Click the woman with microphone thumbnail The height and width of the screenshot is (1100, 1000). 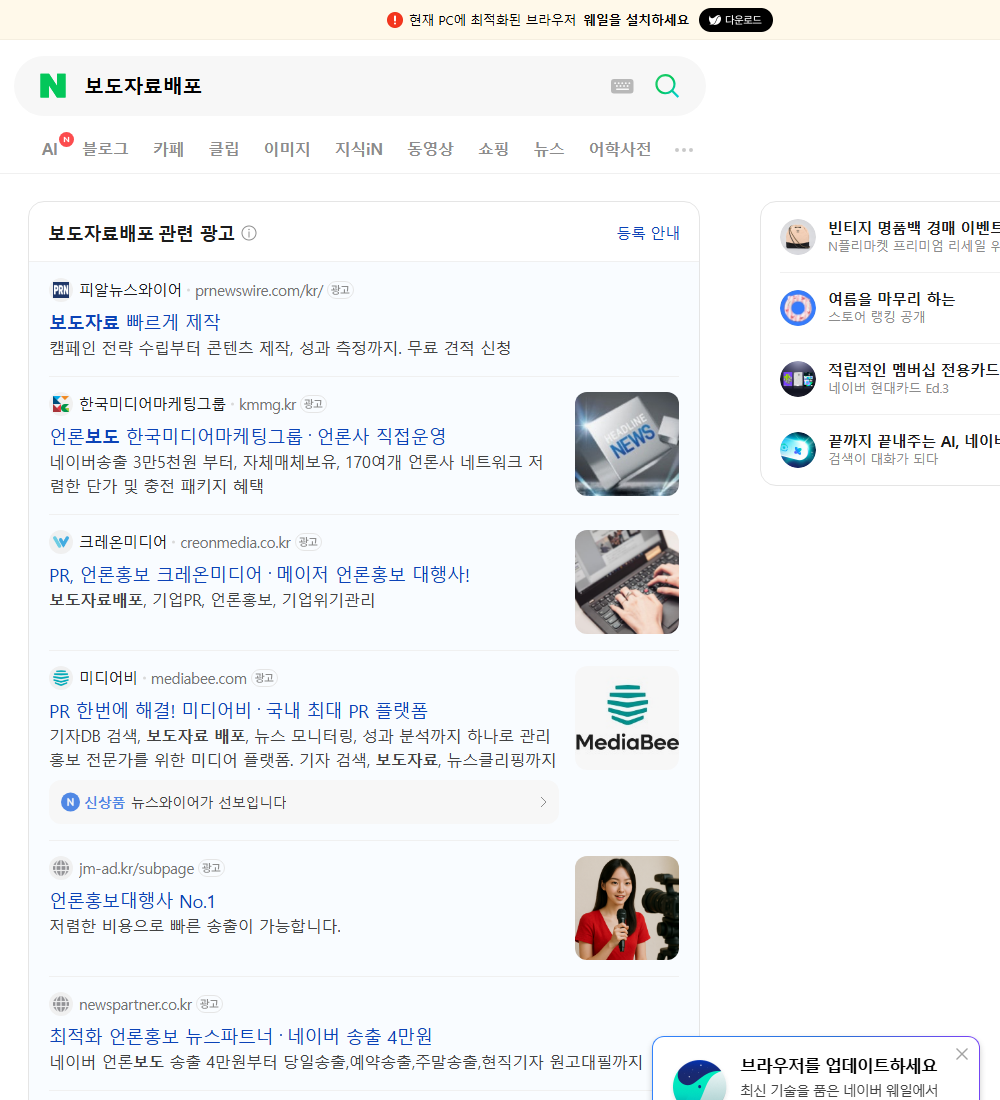point(627,908)
